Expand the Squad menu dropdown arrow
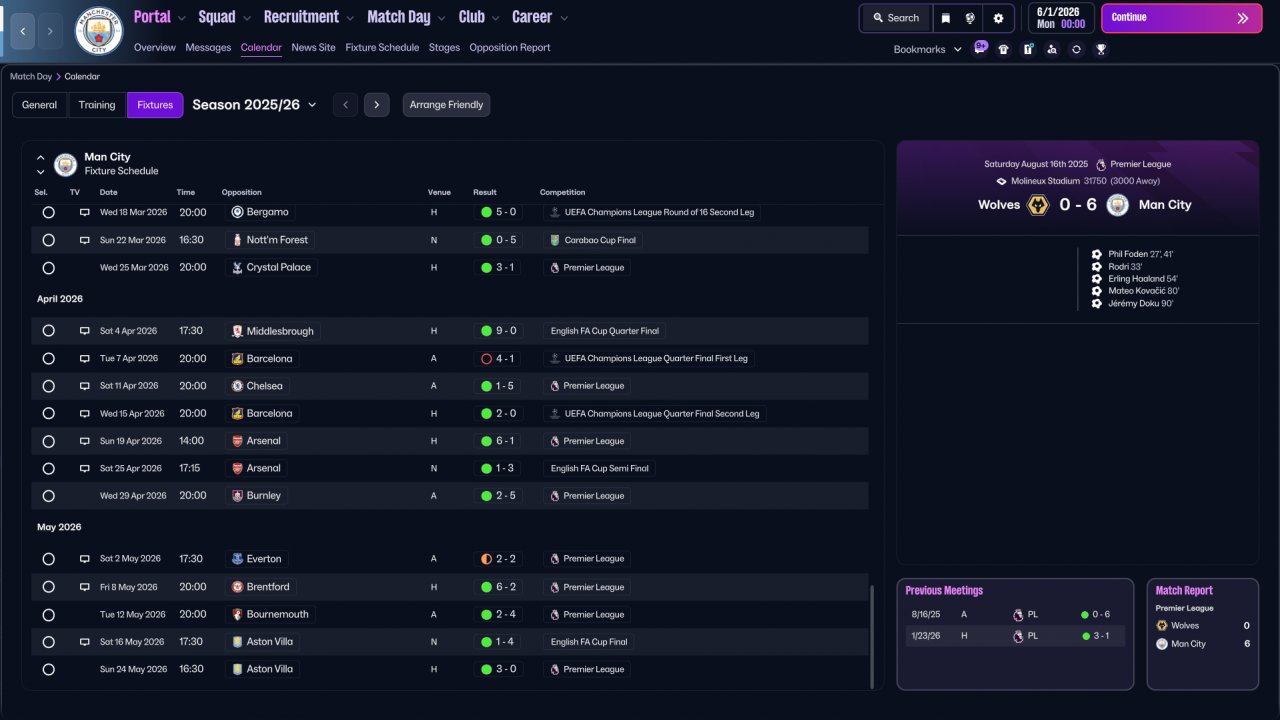This screenshot has height=720, width=1280. pos(246,18)
